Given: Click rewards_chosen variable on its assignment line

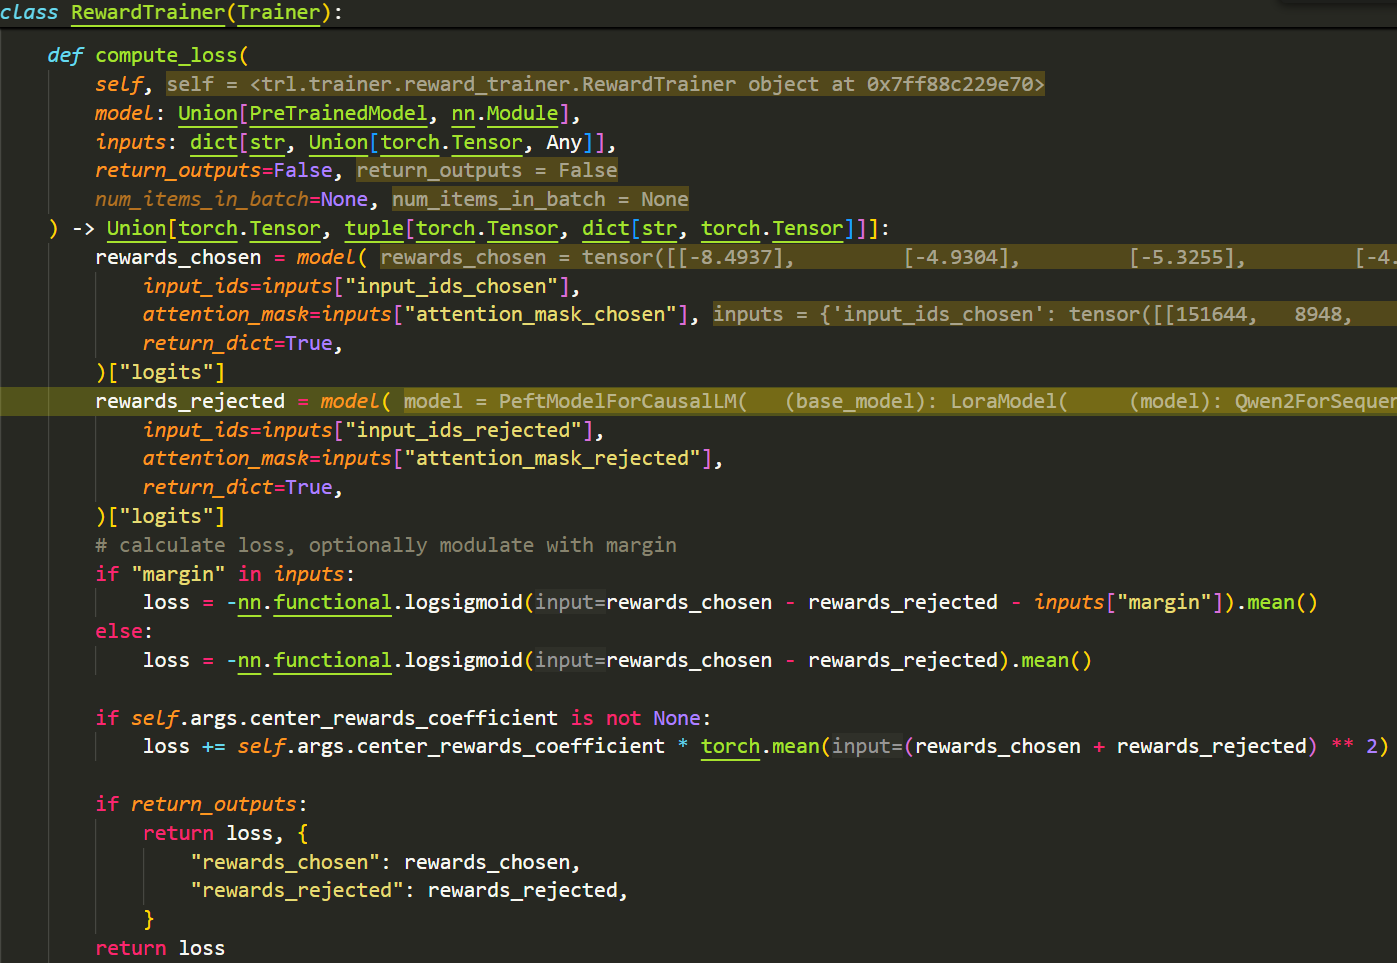Looking at the screenshot, I should (x=178, y=257).
